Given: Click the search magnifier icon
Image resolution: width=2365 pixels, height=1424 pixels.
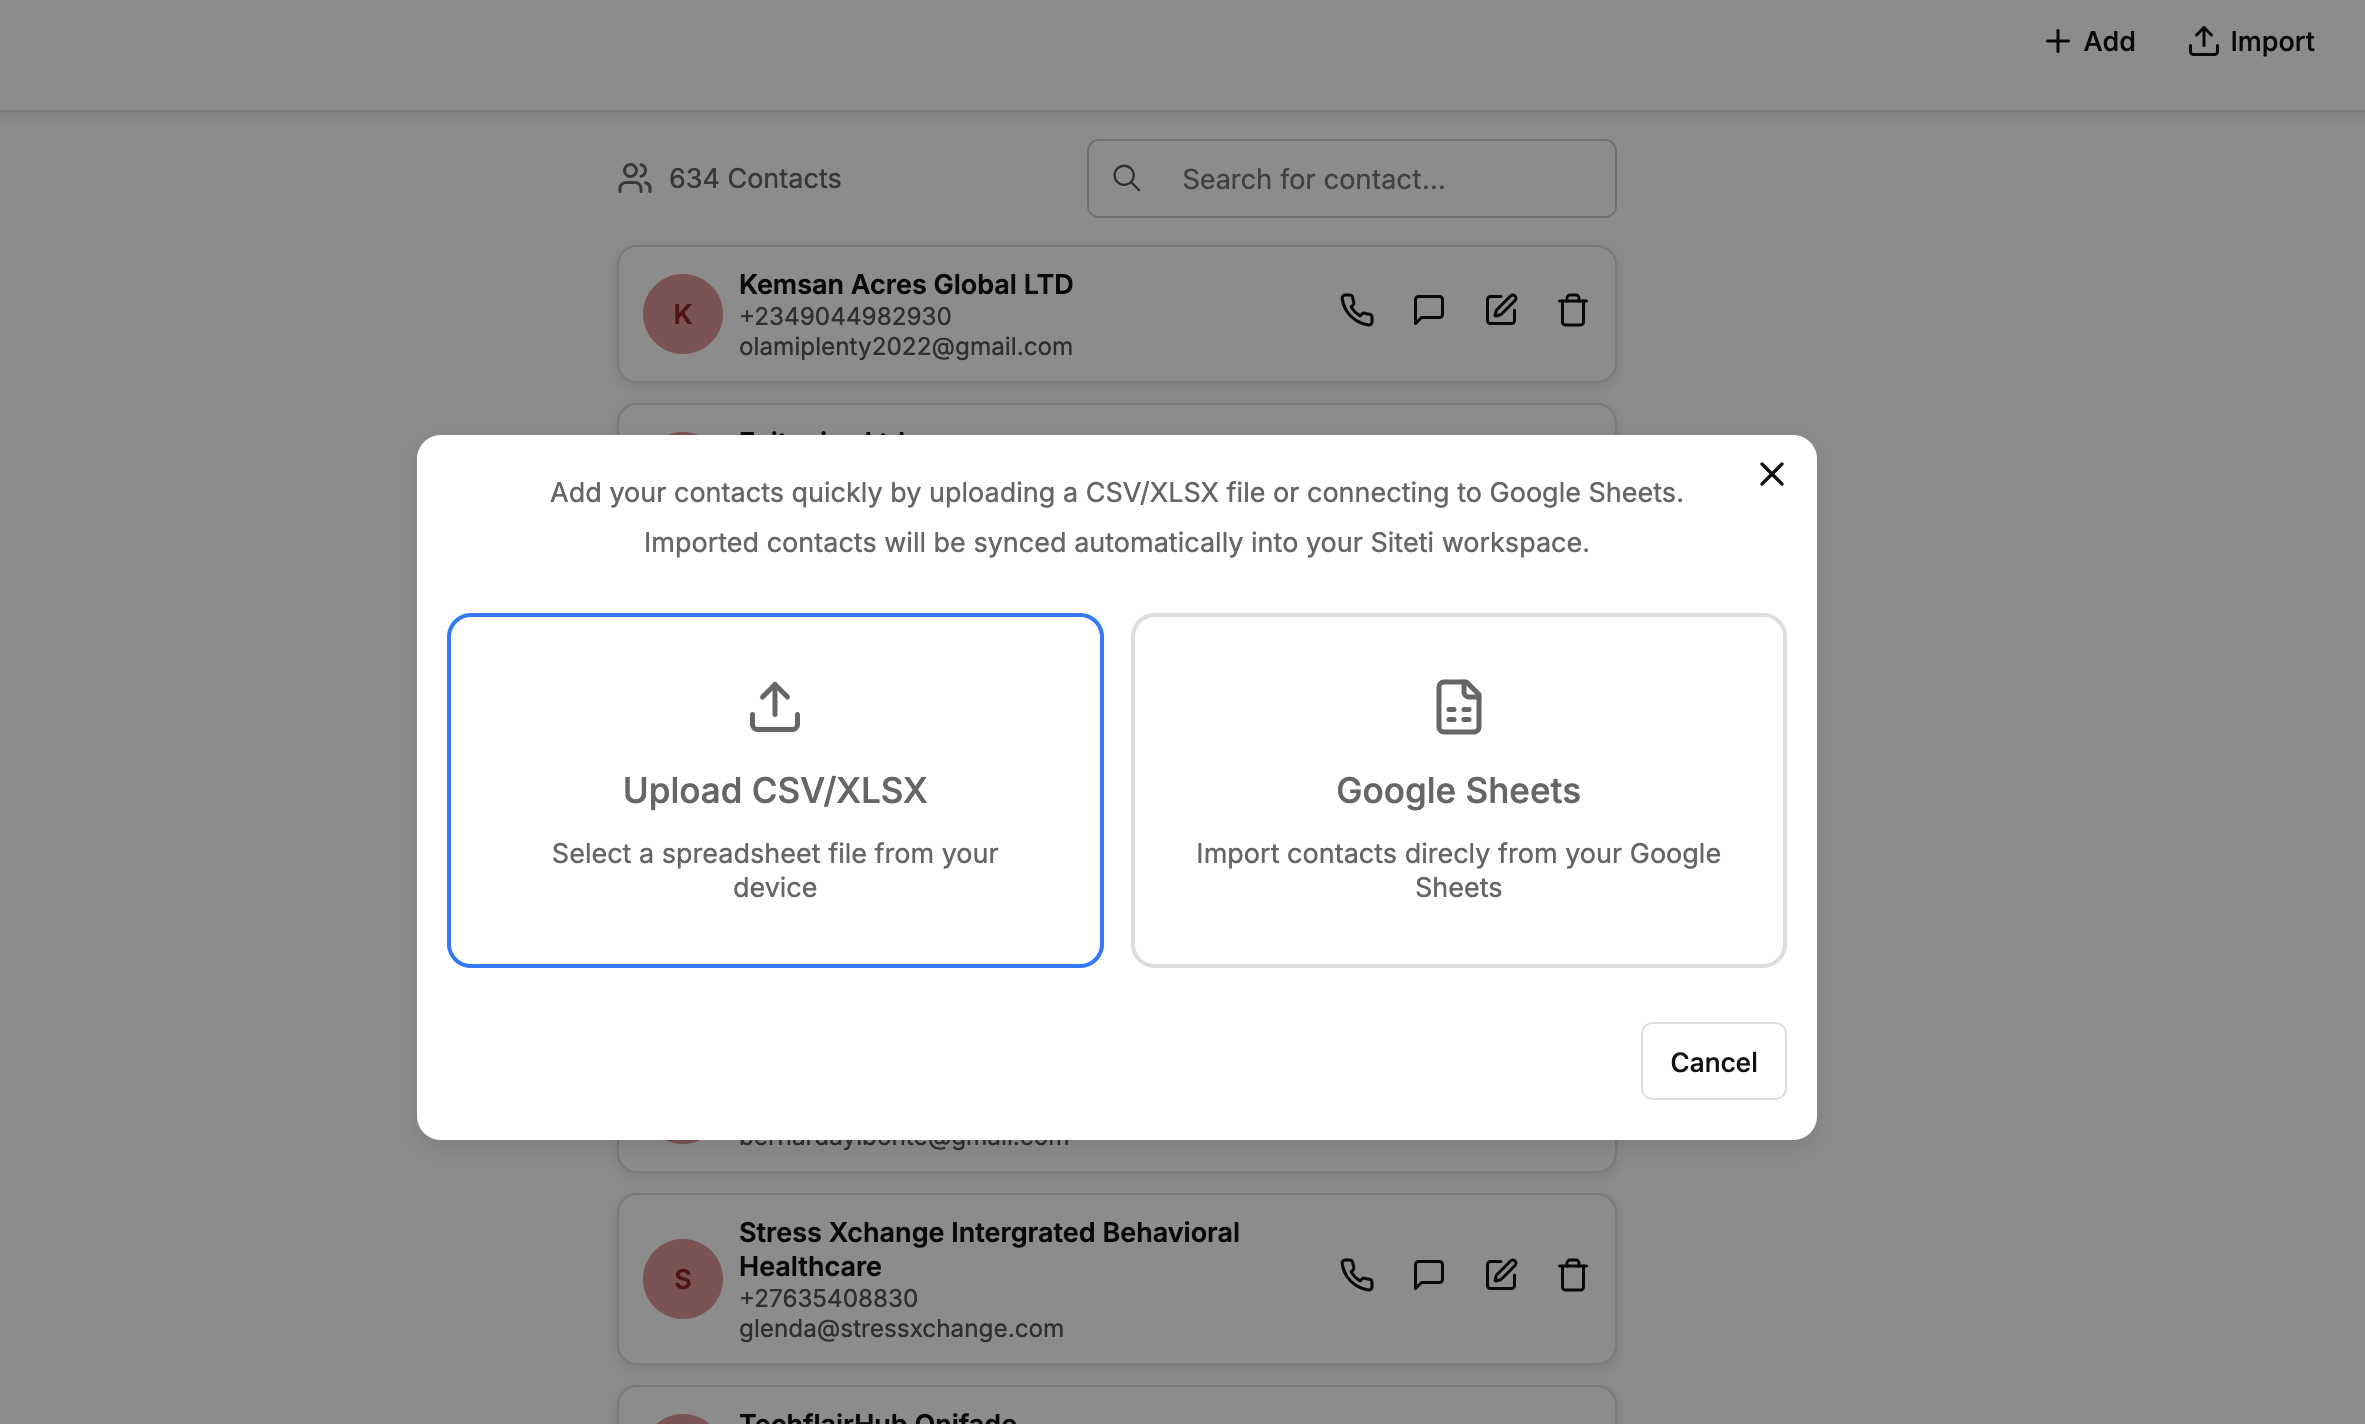Looking at the screenshot, I should (1128, 178).
